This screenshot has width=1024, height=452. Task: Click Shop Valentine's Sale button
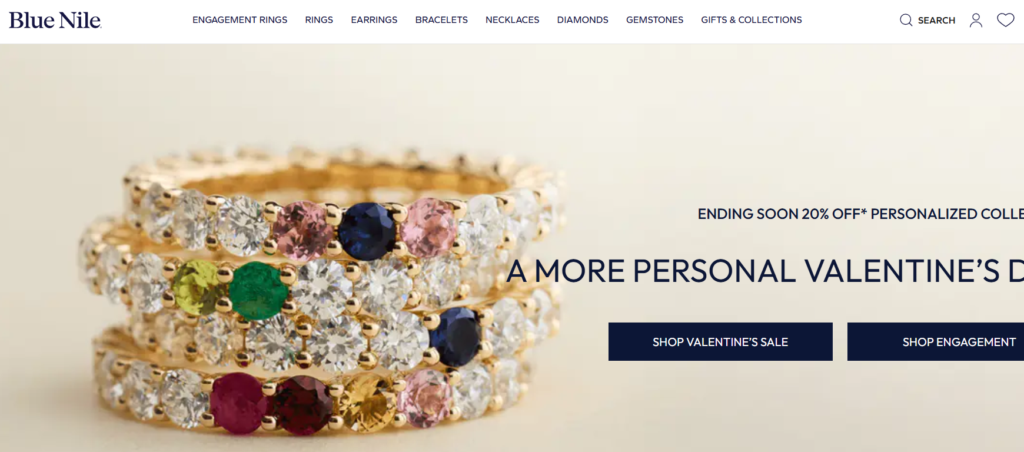coord(720,342)
